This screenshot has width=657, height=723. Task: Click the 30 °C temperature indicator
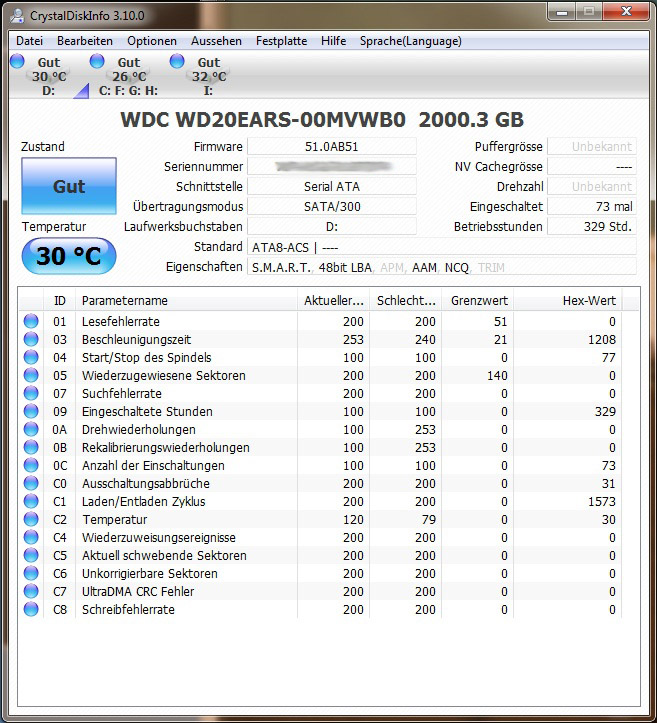tap(69, 256)
